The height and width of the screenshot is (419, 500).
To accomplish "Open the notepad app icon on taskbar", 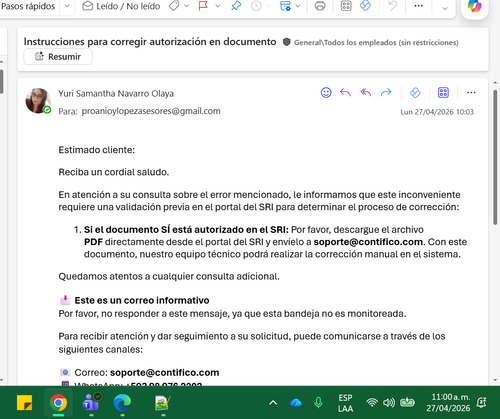I will (163, 403).
